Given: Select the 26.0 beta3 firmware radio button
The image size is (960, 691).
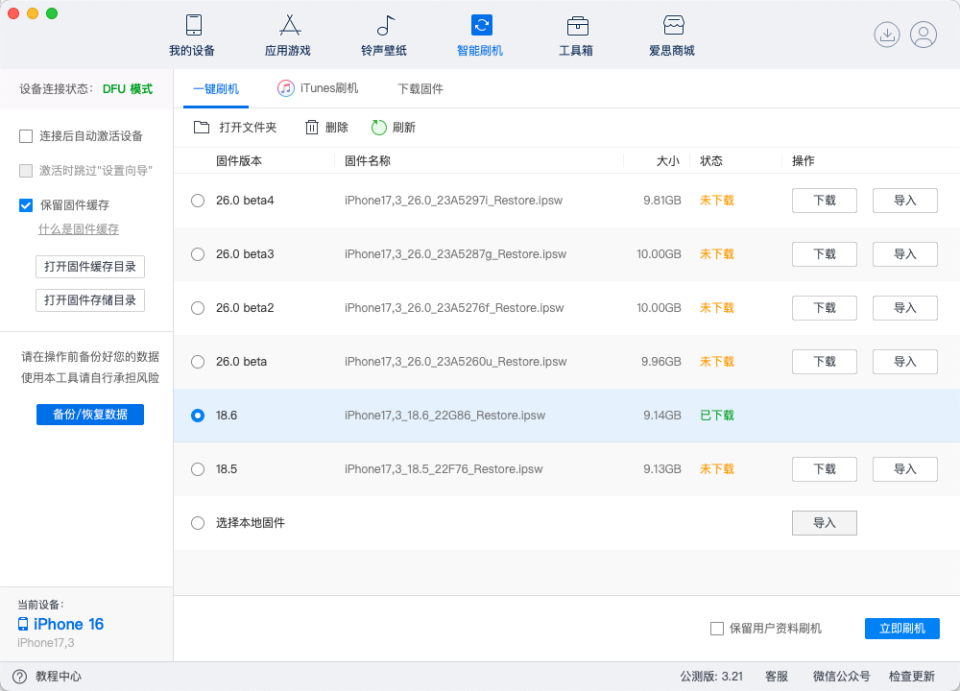Looking at the screenshot, I should pos(198,254).
